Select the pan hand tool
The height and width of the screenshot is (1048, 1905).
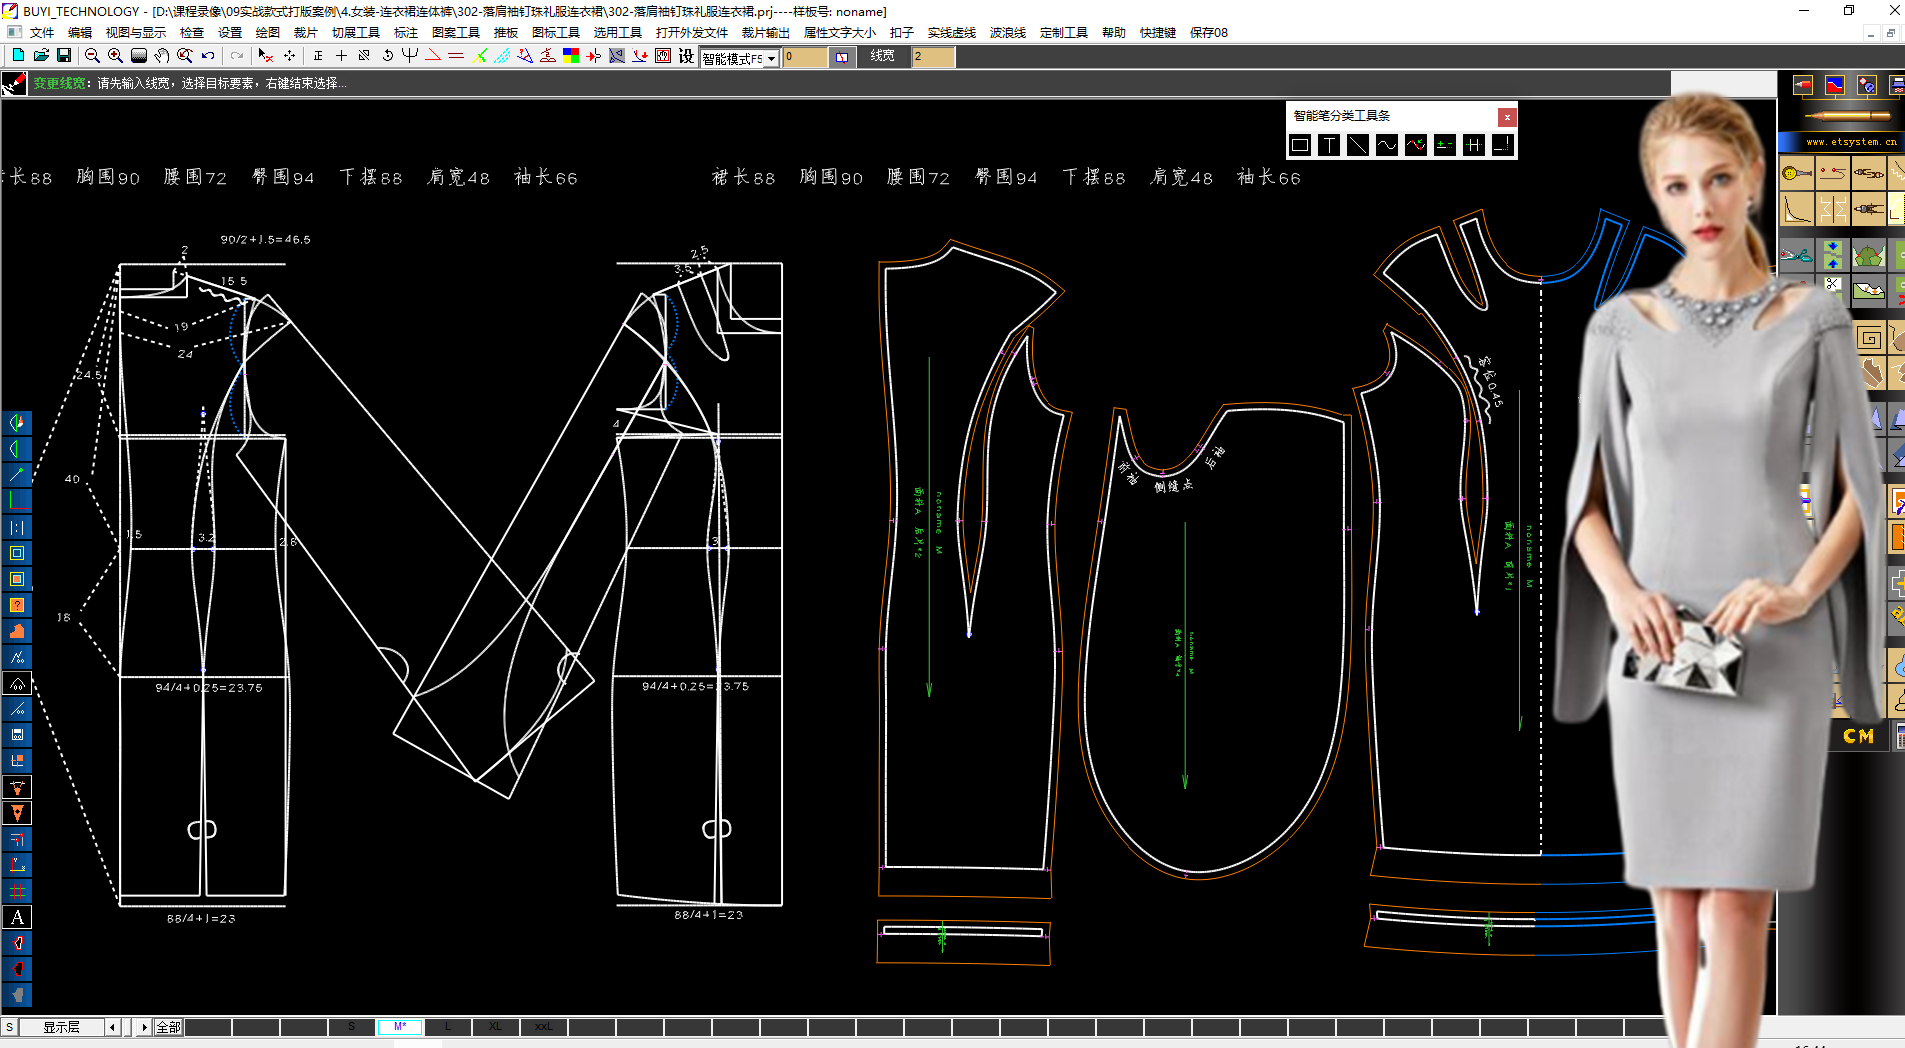162,56
